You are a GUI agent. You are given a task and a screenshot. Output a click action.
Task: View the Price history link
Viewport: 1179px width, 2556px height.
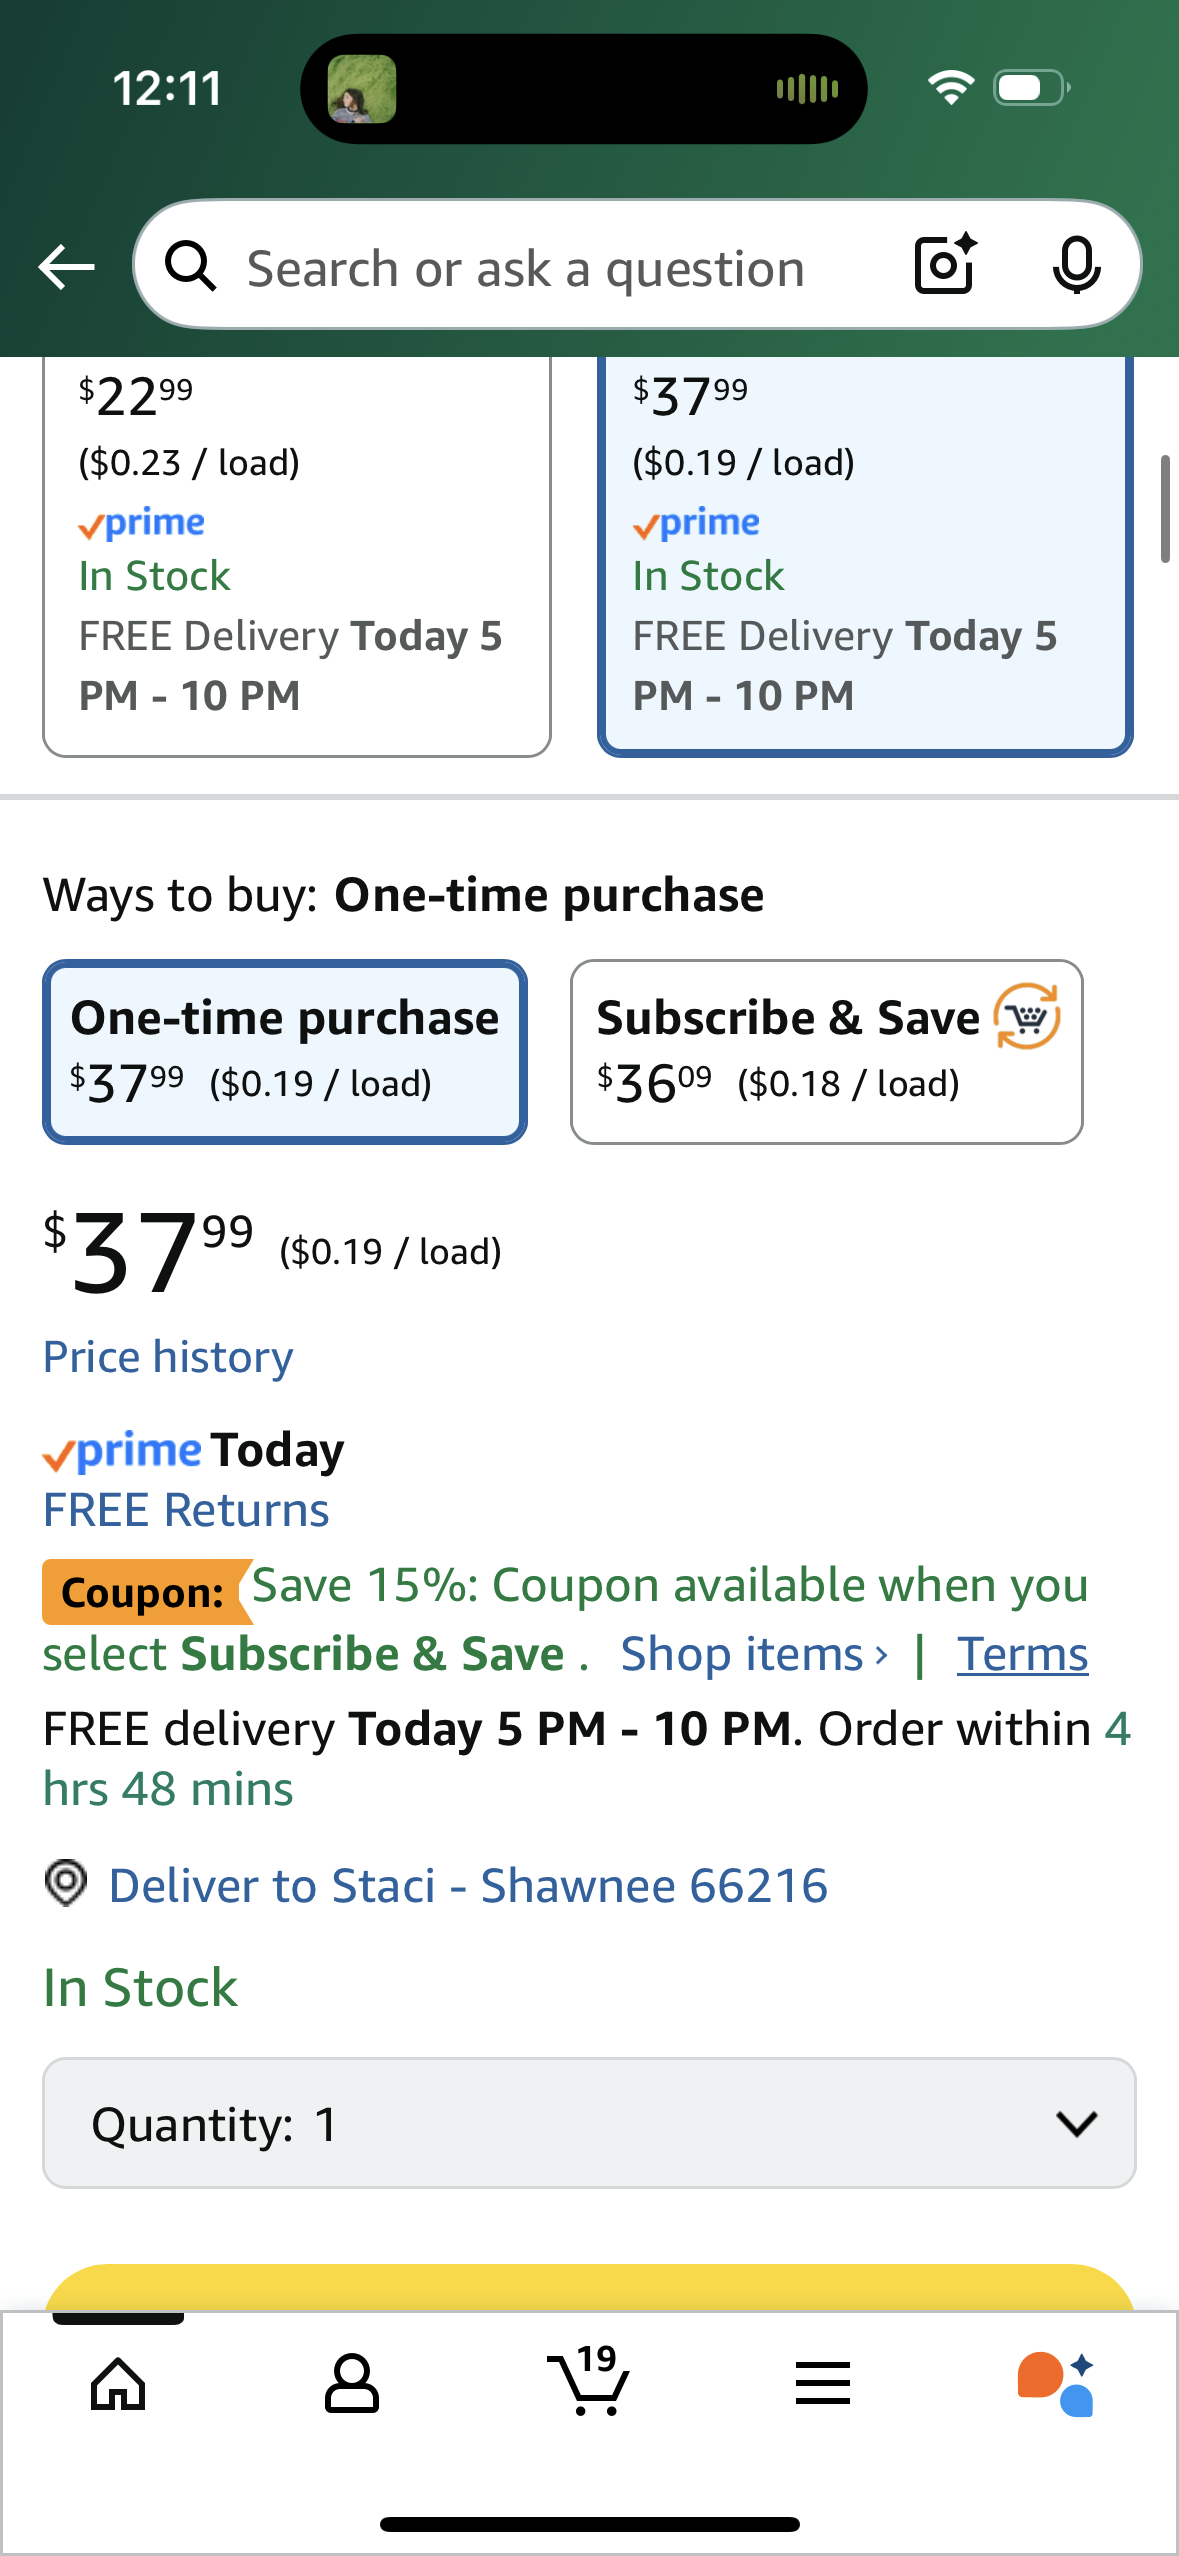click(x=168, y=1357)
